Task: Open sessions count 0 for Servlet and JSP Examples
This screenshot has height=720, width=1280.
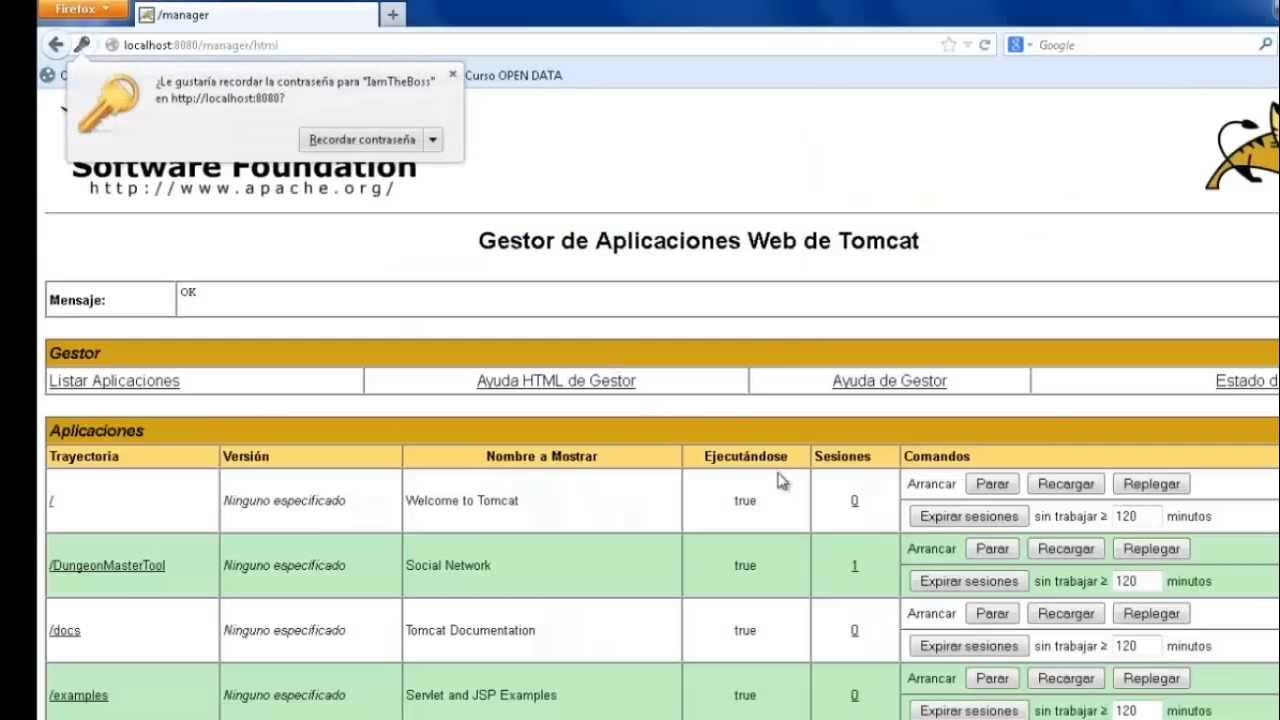Action: pyautogui.click(x=854, y=696)
